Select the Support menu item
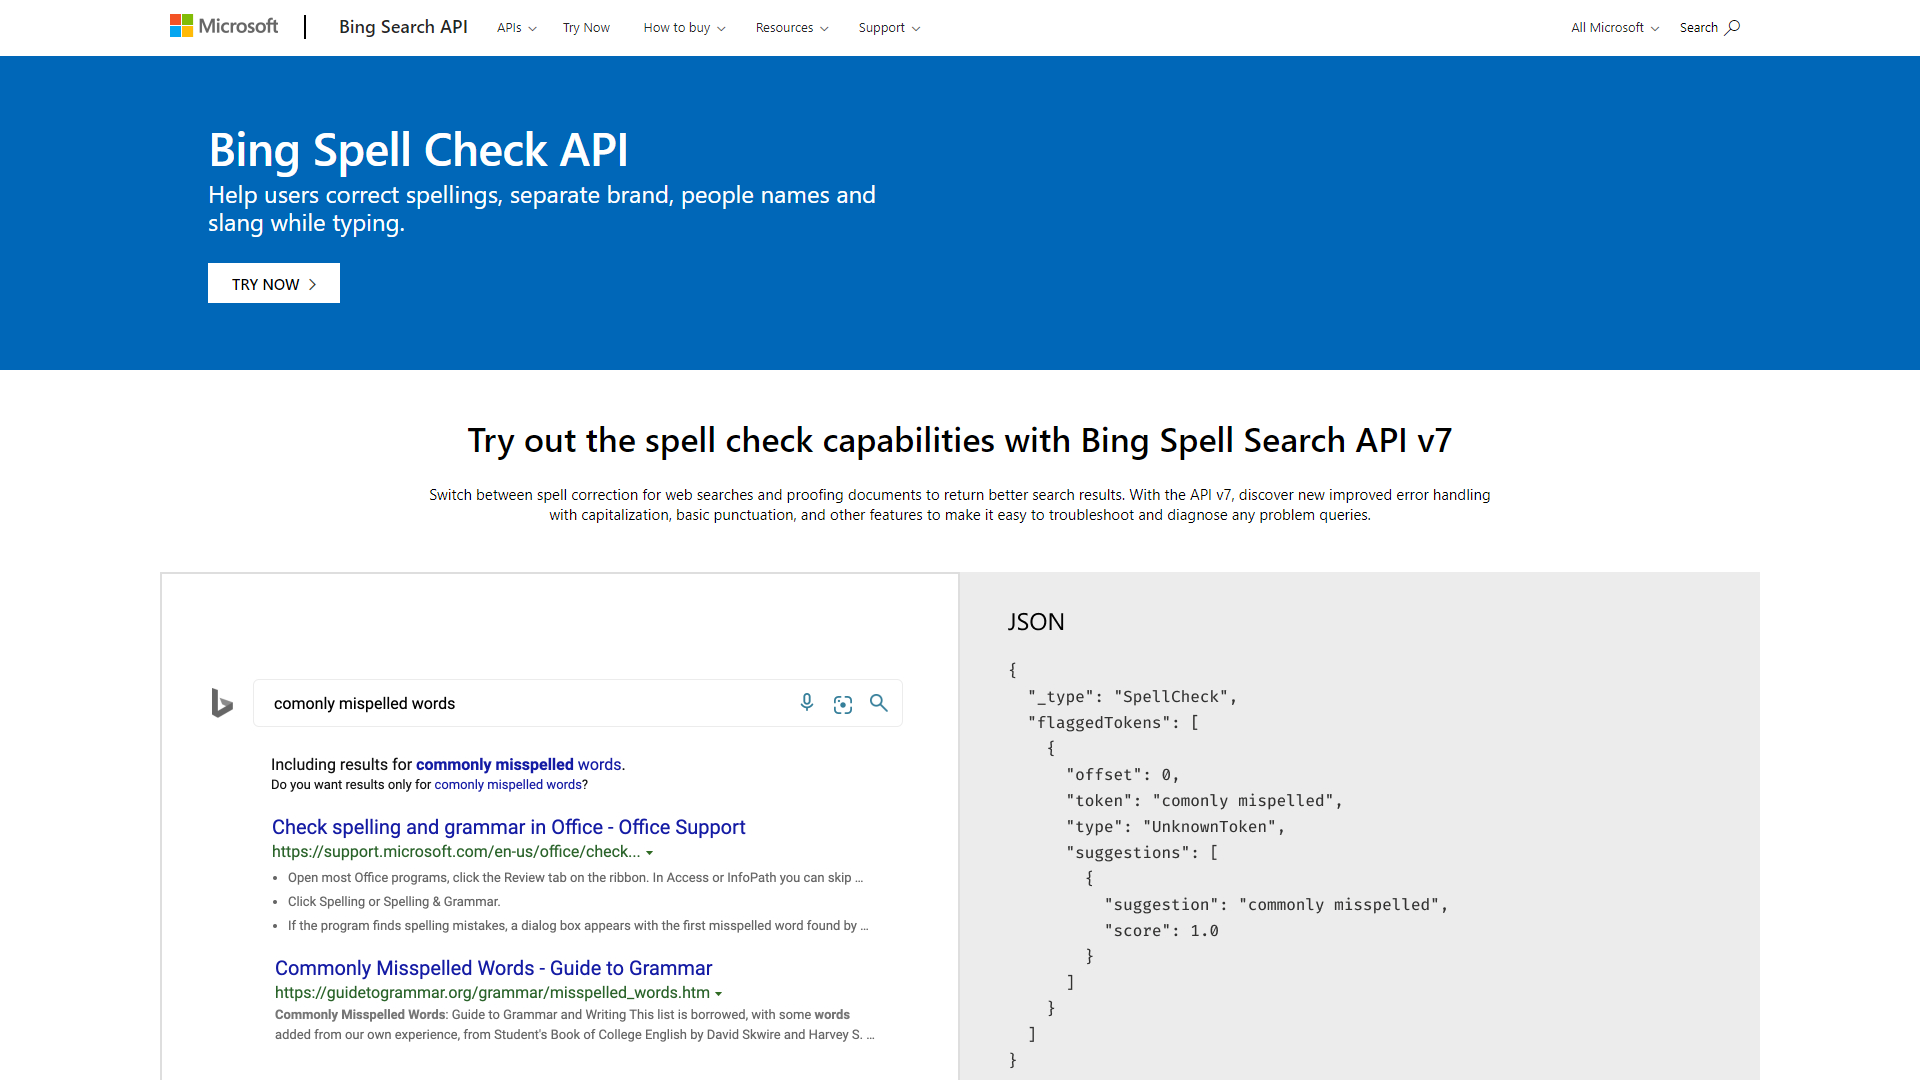Viewport: 1920px width, 1080px height. click(x=884, y=28)
